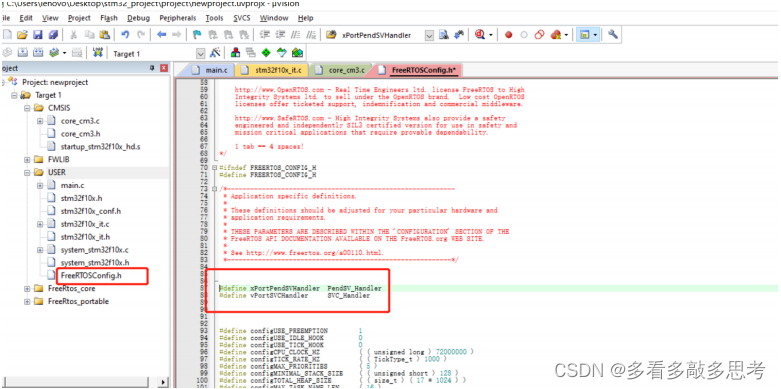The width and height of the screenshot is (781, 389).
Task: Save all open files
Action: (x=53, y=35)
